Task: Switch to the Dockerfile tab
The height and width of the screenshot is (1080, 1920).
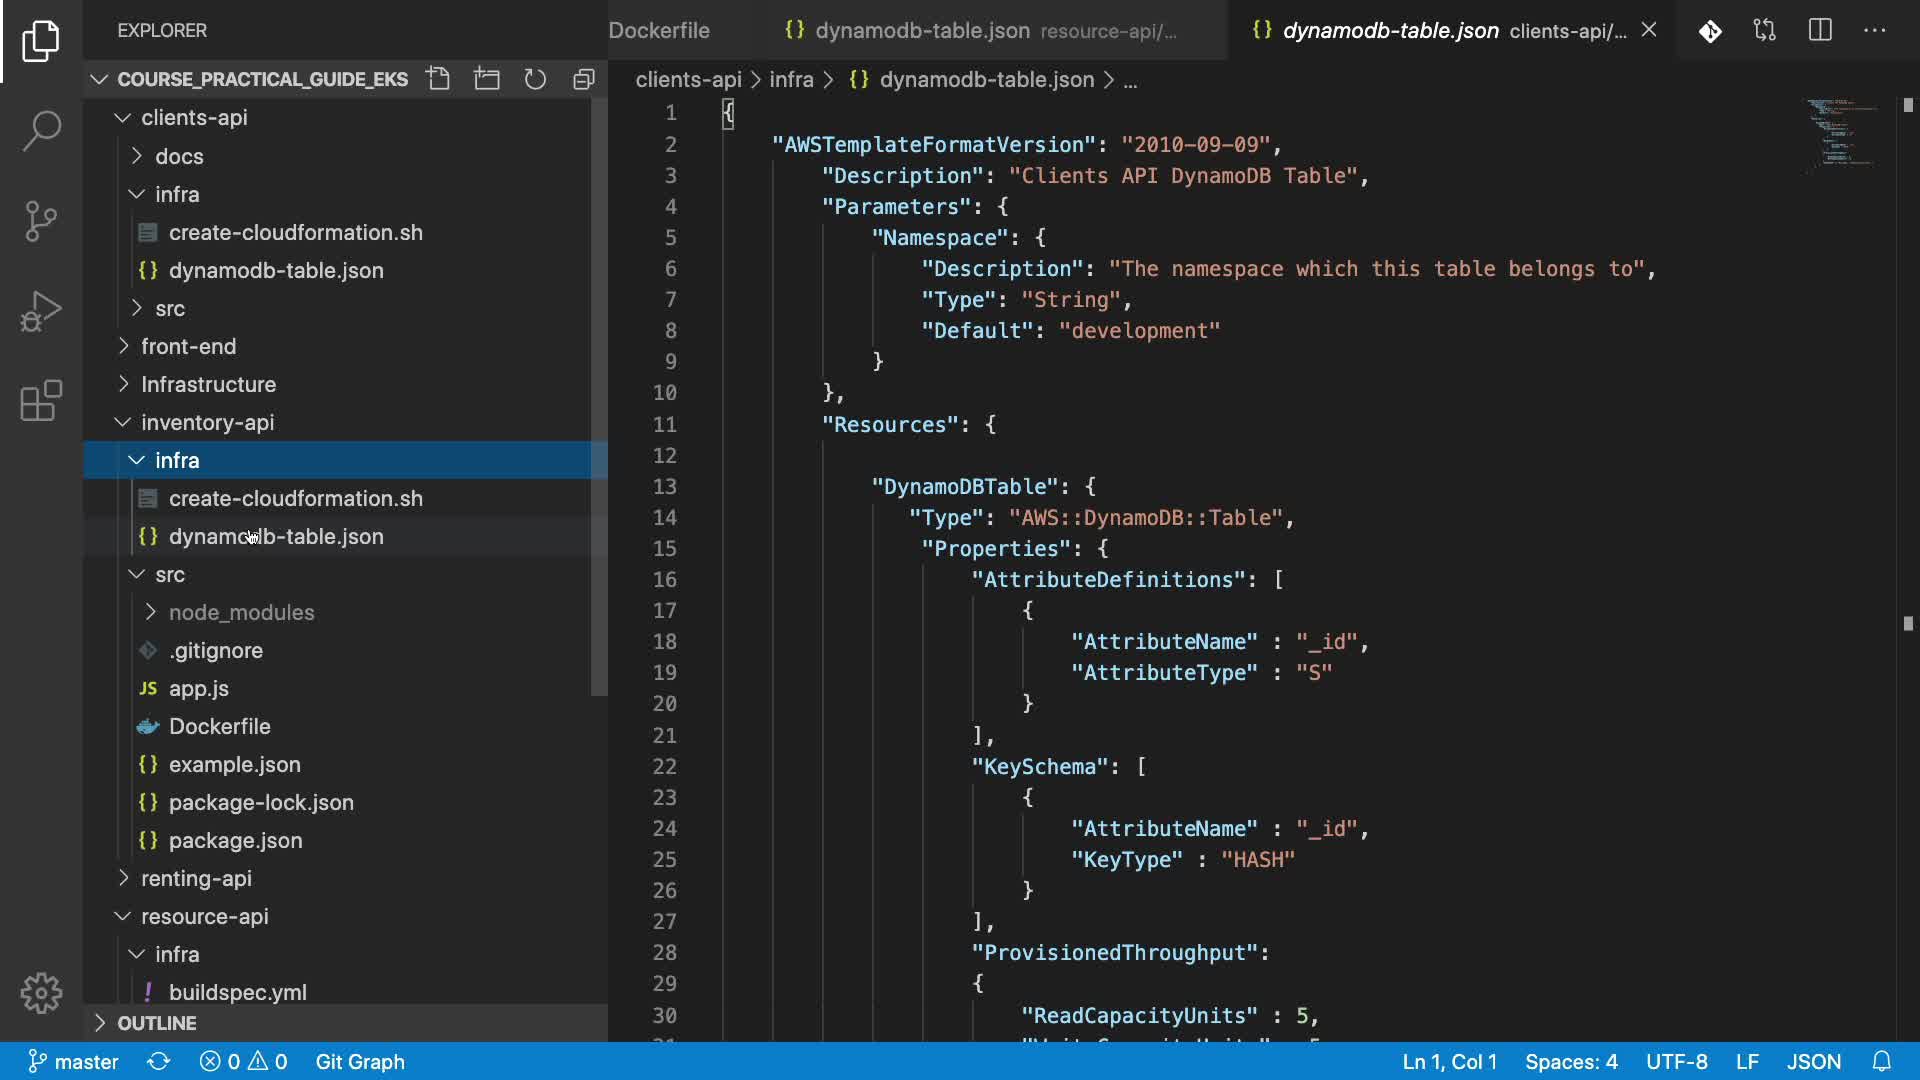Action: pos(659,30)
